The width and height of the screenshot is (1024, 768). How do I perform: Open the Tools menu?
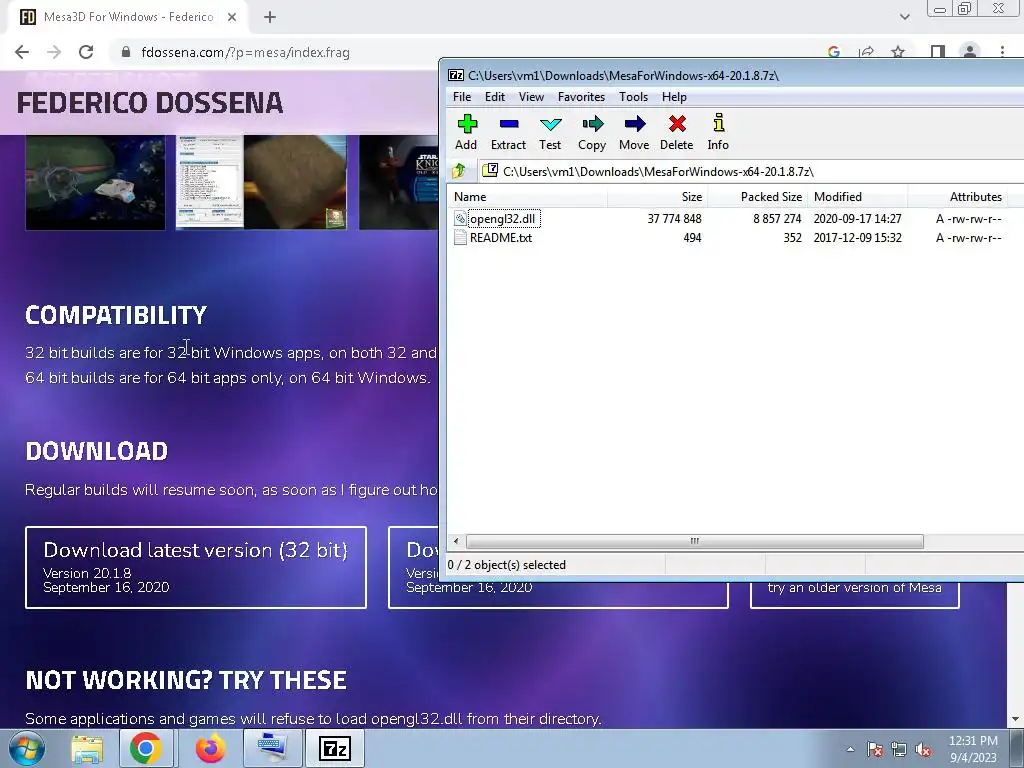pyautogui.click(x=633, y=97)
